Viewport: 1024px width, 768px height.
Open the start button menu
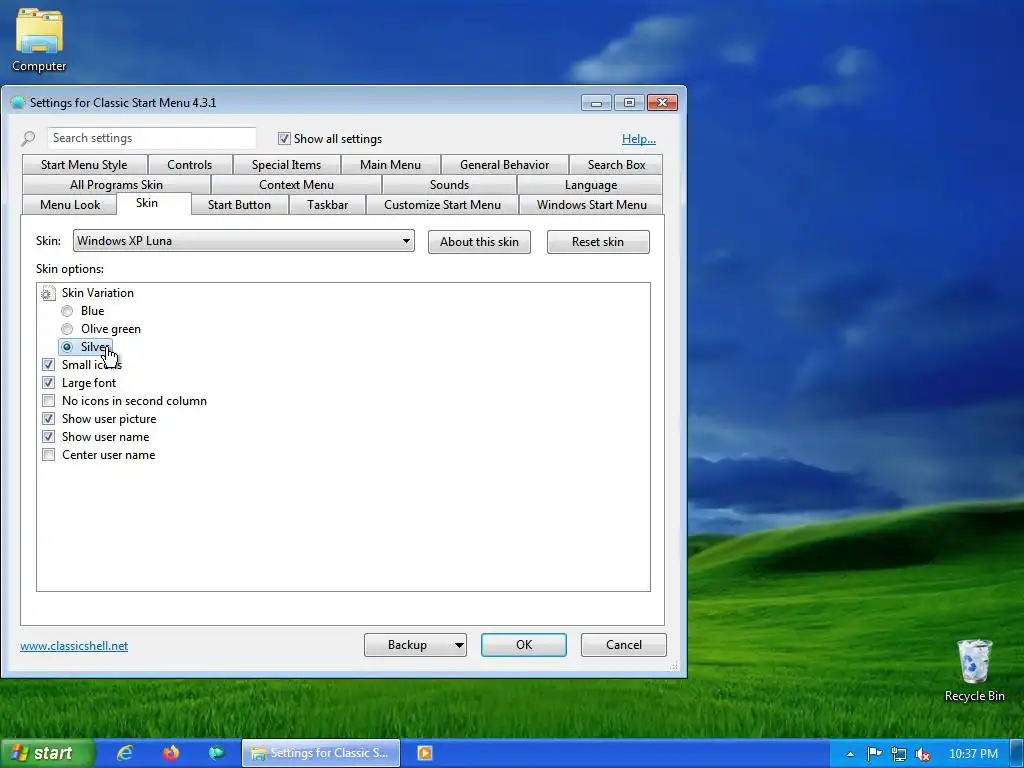pos(47,753)
